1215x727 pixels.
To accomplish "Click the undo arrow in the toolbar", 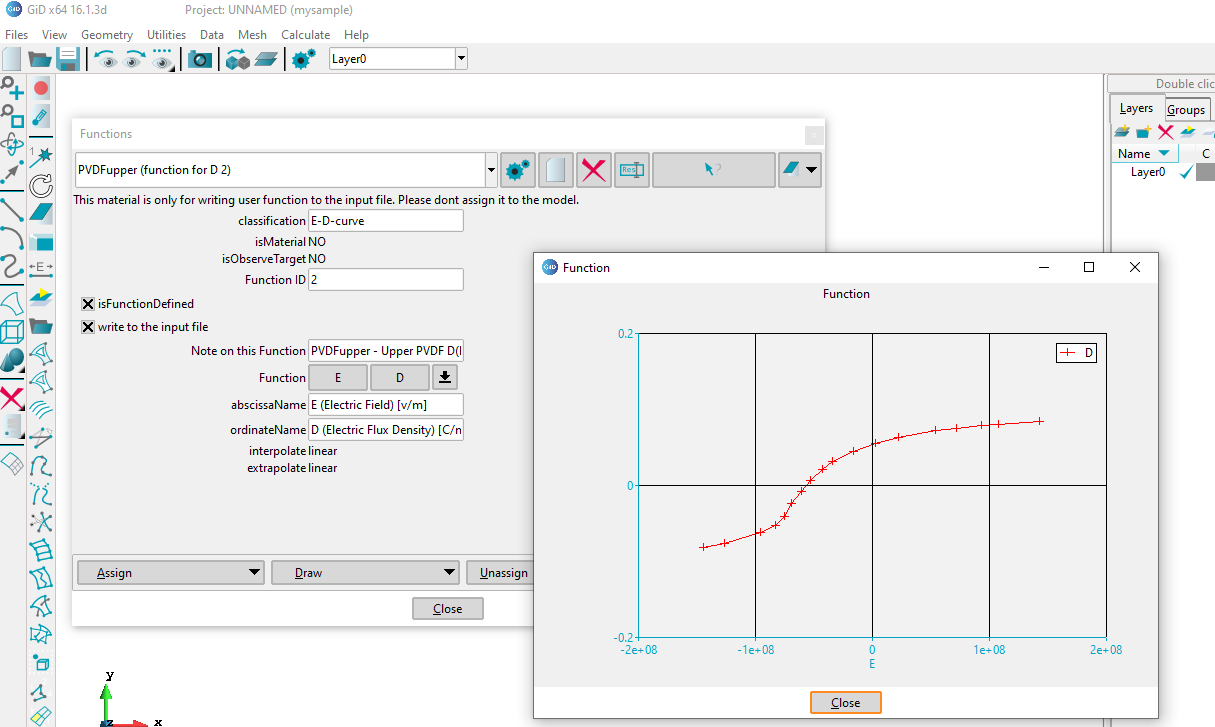I will click(106, 58).
